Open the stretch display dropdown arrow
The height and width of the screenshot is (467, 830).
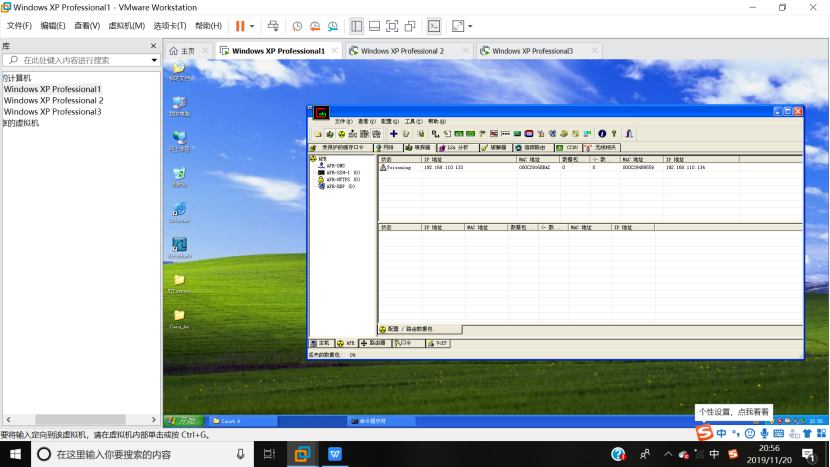pos(470,26)
